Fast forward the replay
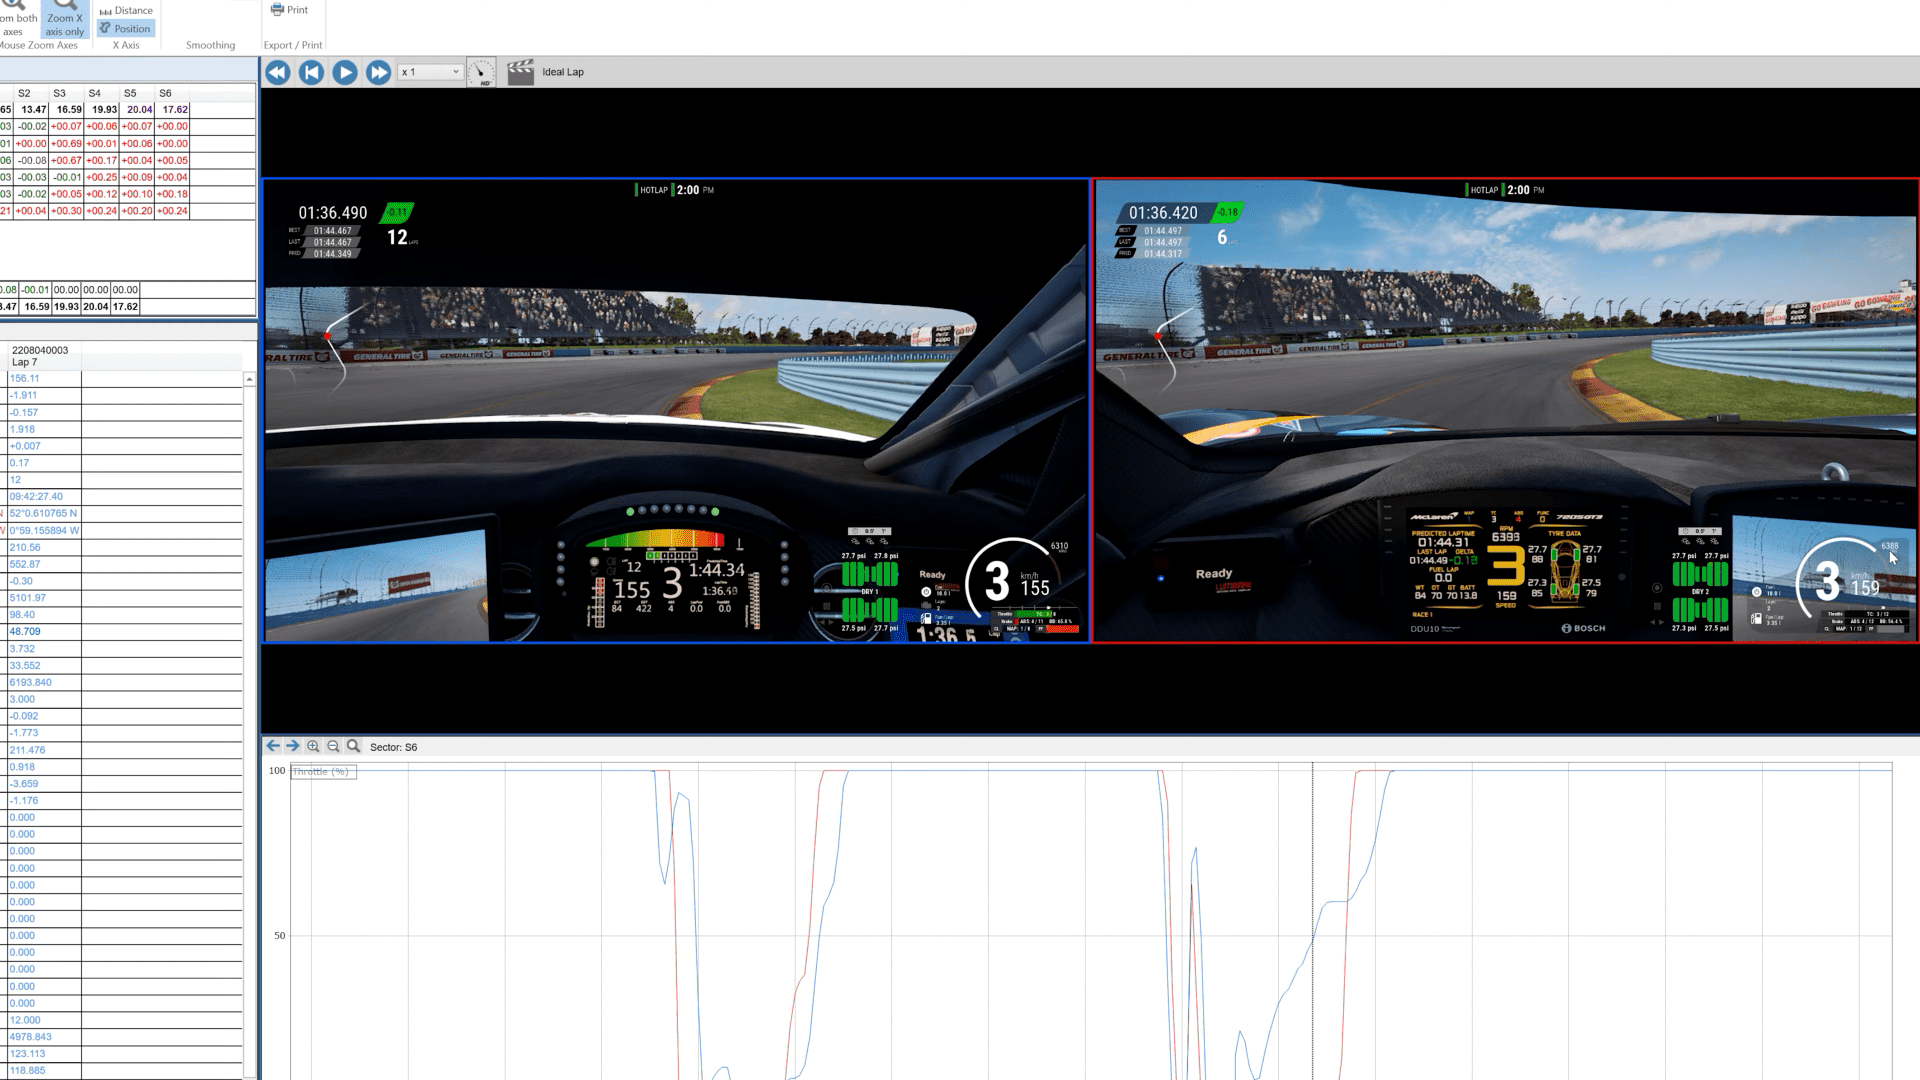 pyautogui.click(x=378, y=71)
